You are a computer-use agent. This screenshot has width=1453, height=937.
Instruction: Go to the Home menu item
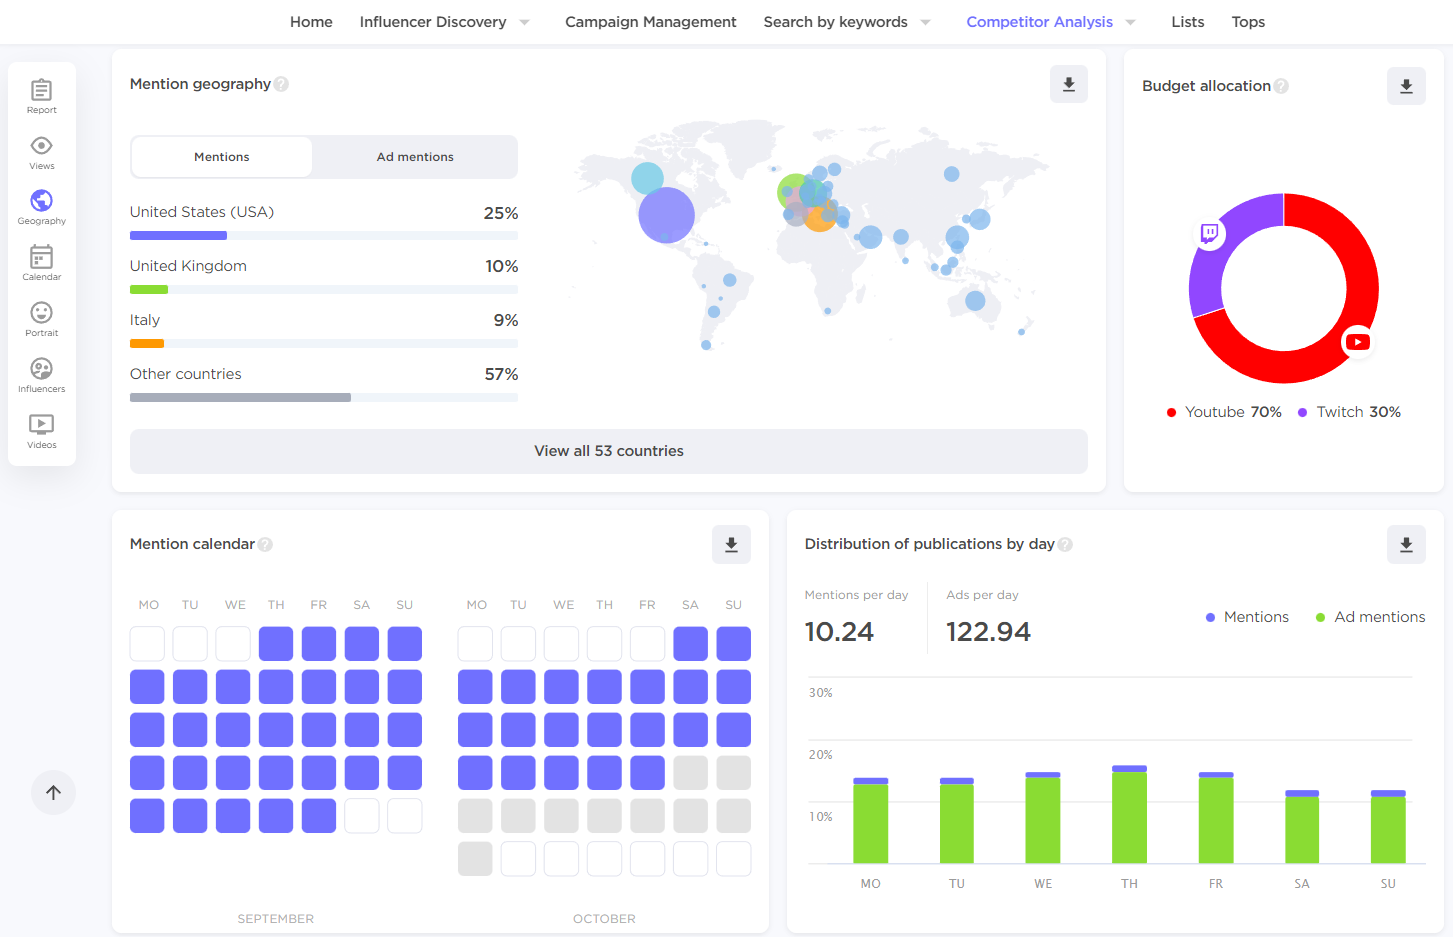pos(311,22)
